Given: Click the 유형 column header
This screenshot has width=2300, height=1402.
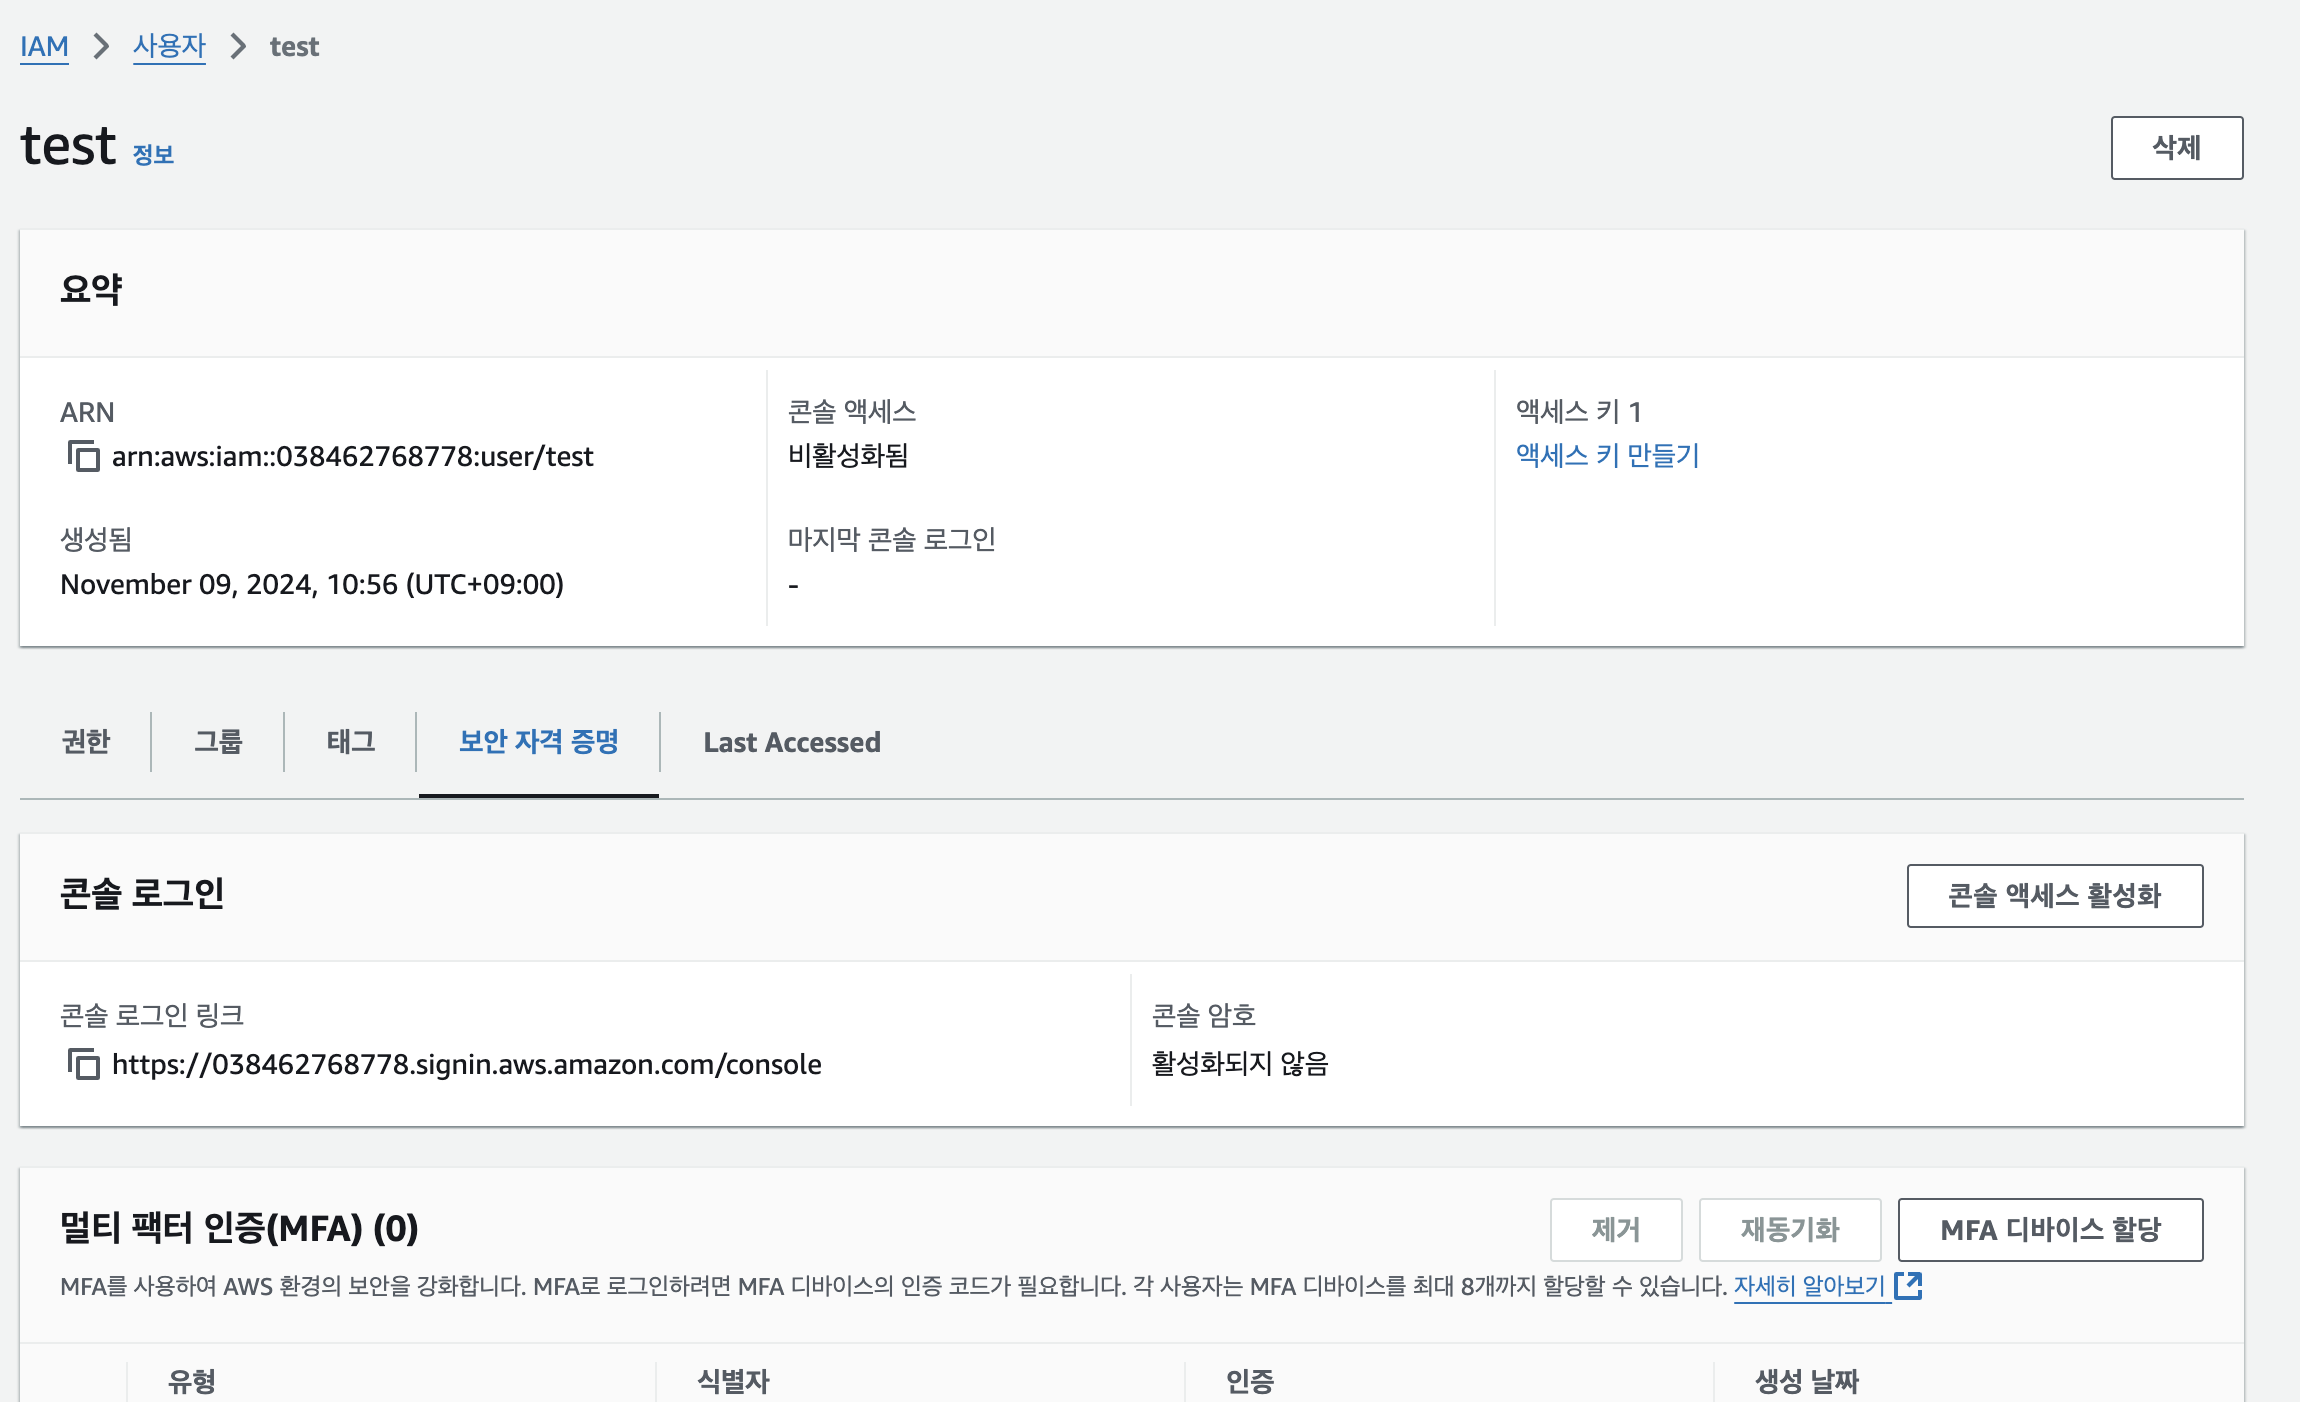Looking at the screenshot, I should point(192,1382).
